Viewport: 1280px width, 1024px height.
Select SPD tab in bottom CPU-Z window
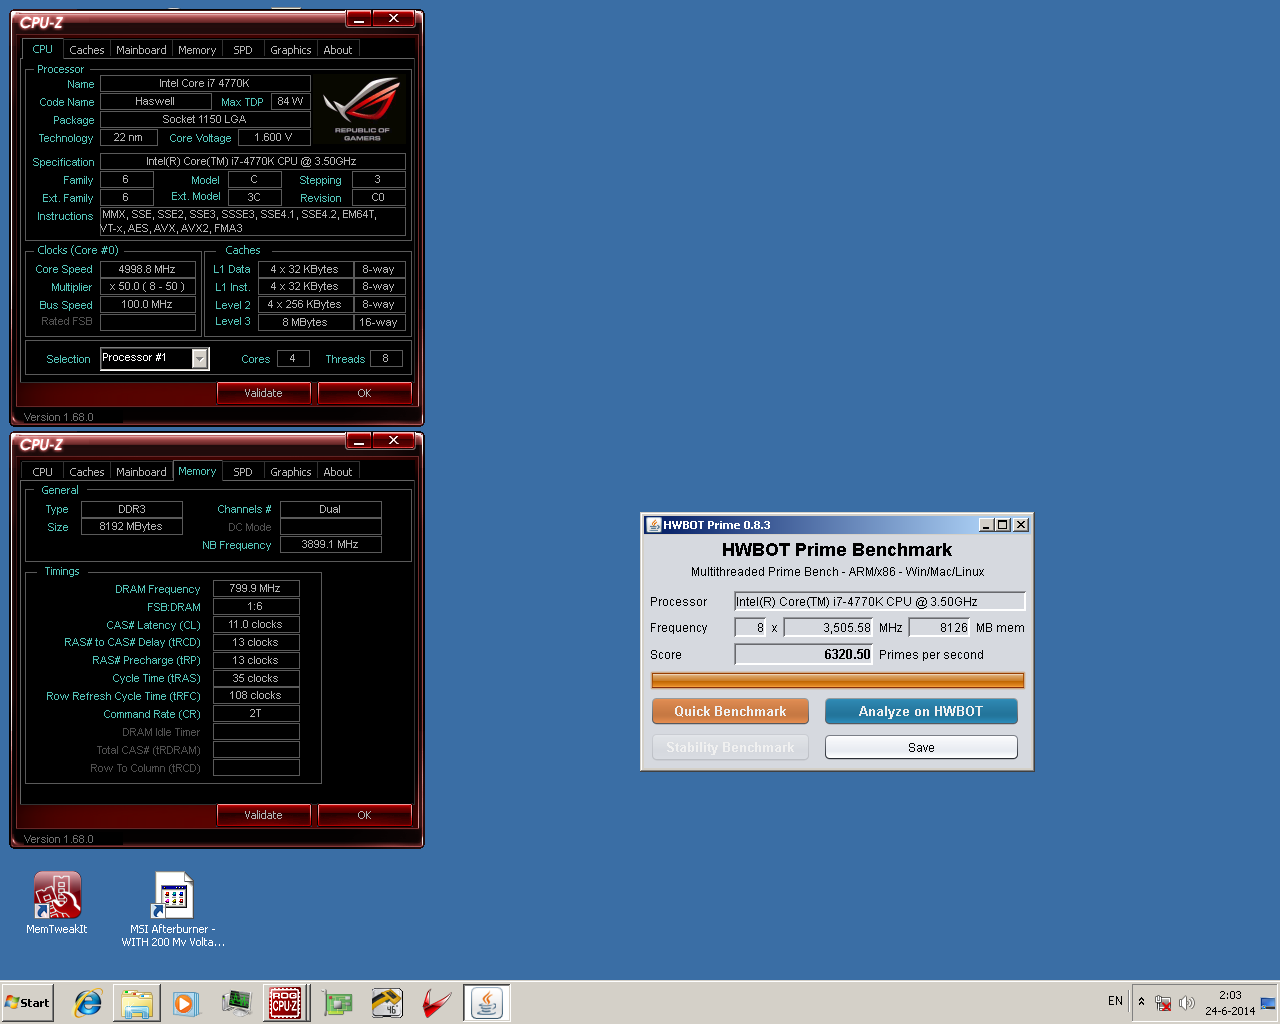click(x=243, y=472)
